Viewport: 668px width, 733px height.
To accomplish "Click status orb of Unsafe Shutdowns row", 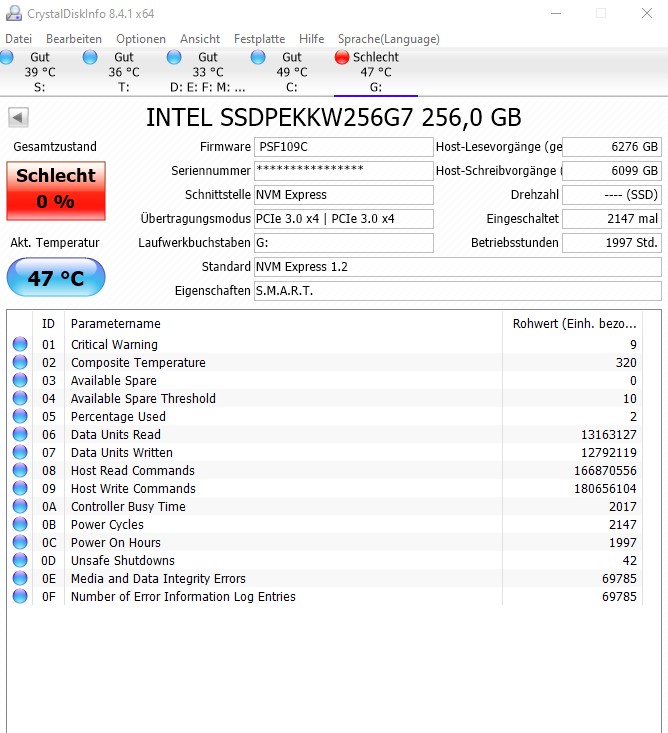I will (x=20, y=561).
